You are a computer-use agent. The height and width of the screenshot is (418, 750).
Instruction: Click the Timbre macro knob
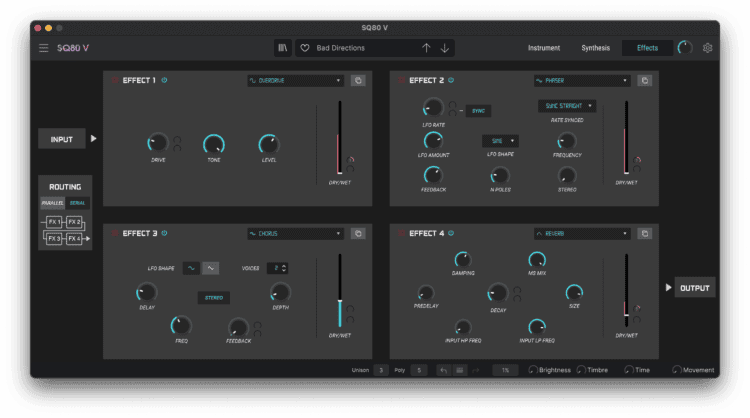click(581, 370)
